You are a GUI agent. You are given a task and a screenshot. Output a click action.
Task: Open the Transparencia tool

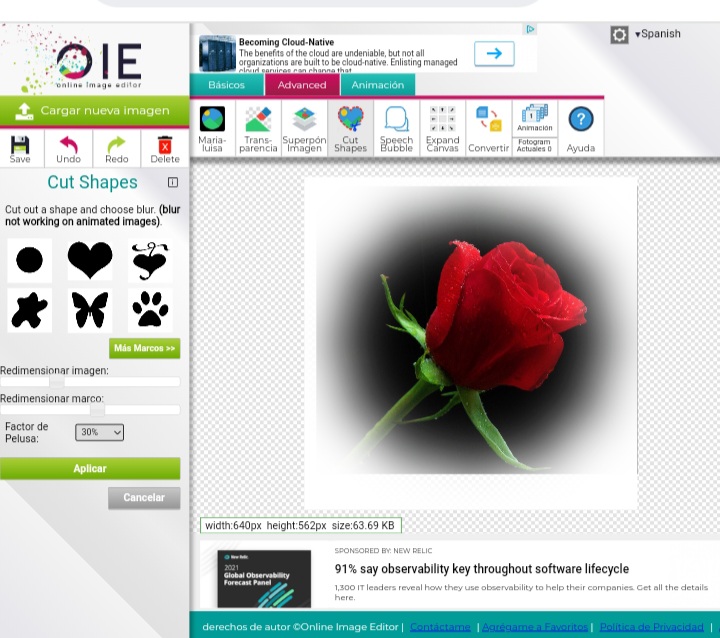258,127
